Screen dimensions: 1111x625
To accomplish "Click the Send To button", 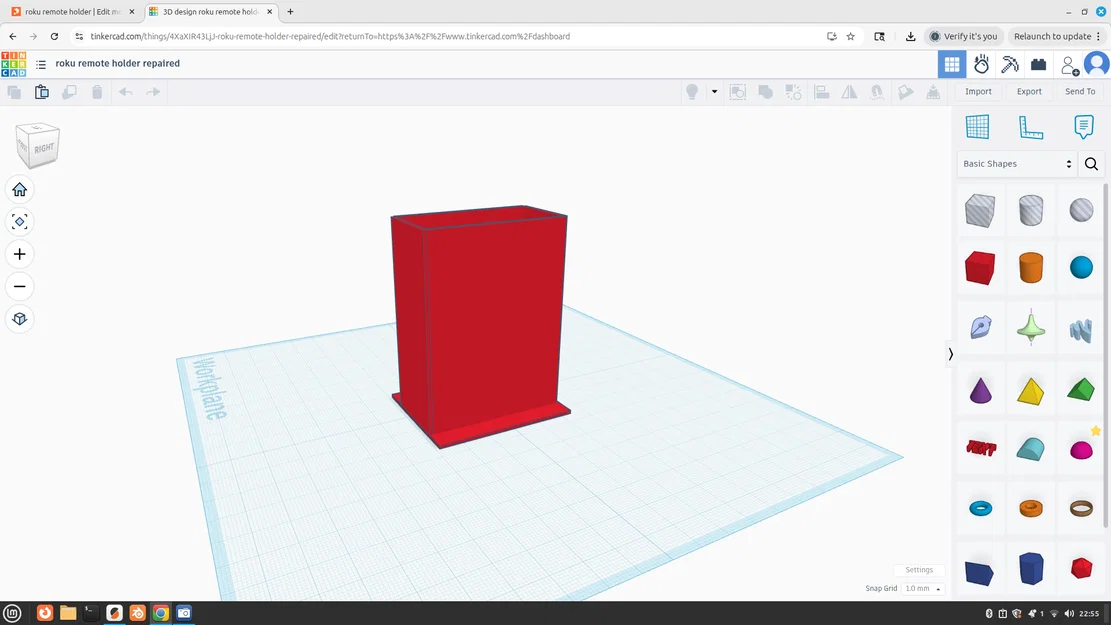I will [1080, 91].
